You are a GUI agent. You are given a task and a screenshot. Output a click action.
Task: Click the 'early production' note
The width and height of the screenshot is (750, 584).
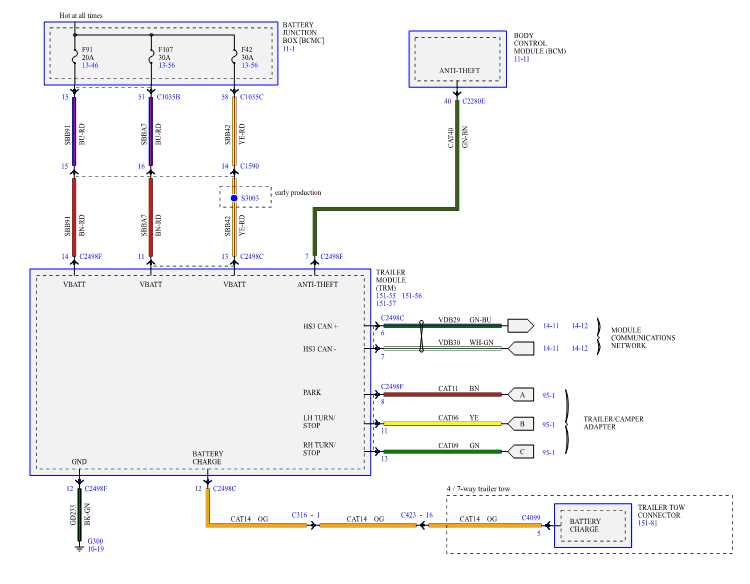(298, 193)
